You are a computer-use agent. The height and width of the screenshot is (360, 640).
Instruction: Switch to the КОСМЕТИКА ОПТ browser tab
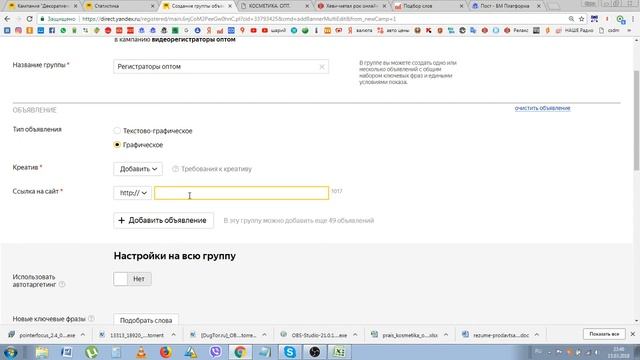pos(274,6)
